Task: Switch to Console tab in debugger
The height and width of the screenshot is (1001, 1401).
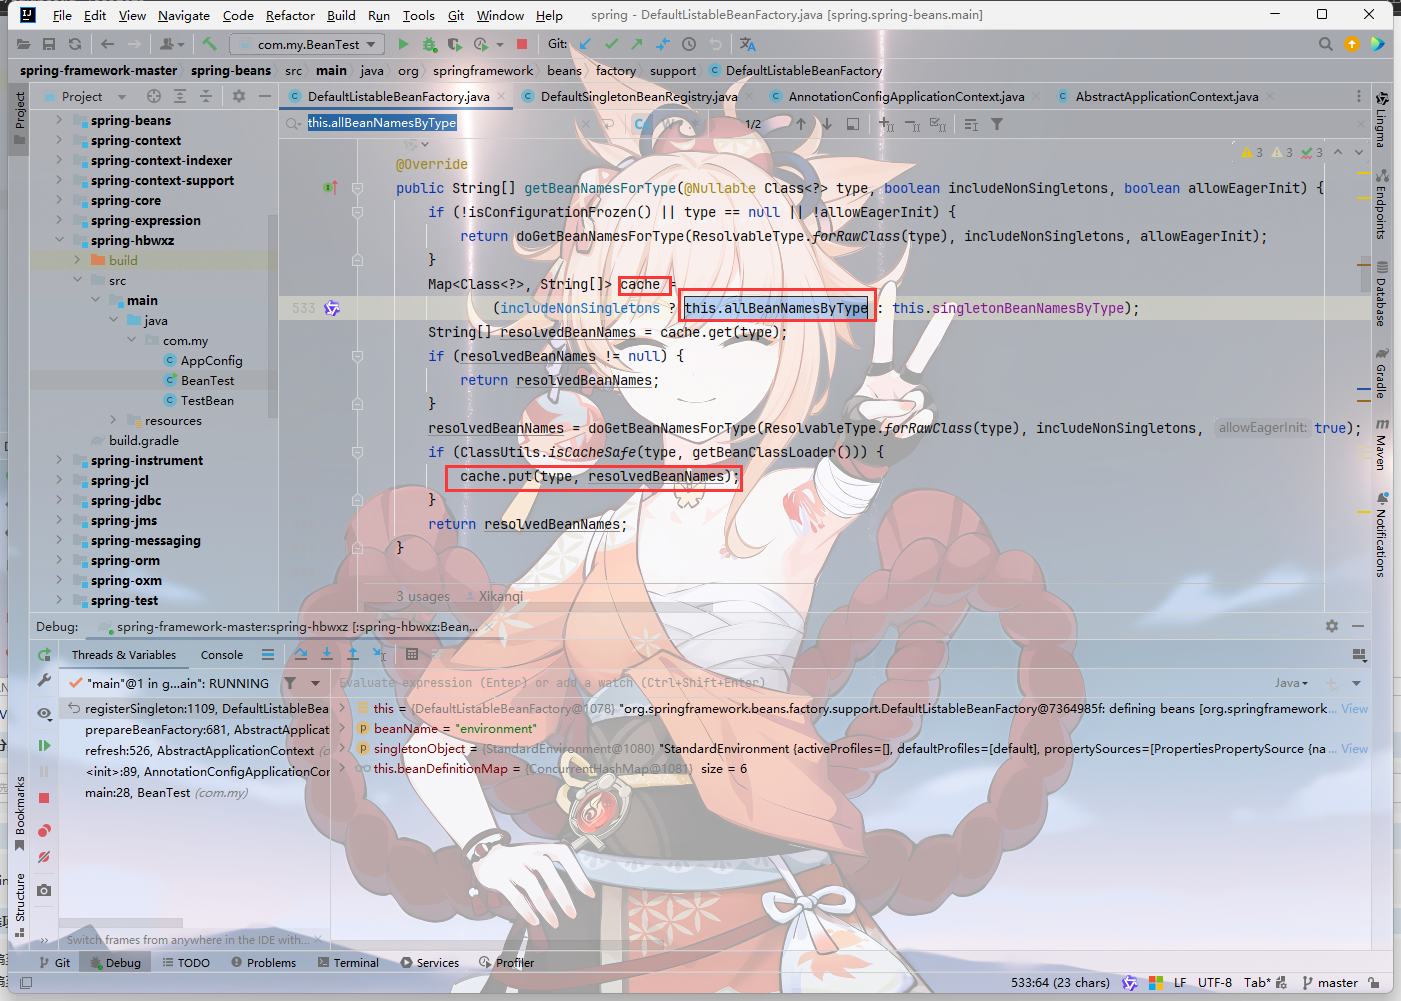Action: pos(222,655)
